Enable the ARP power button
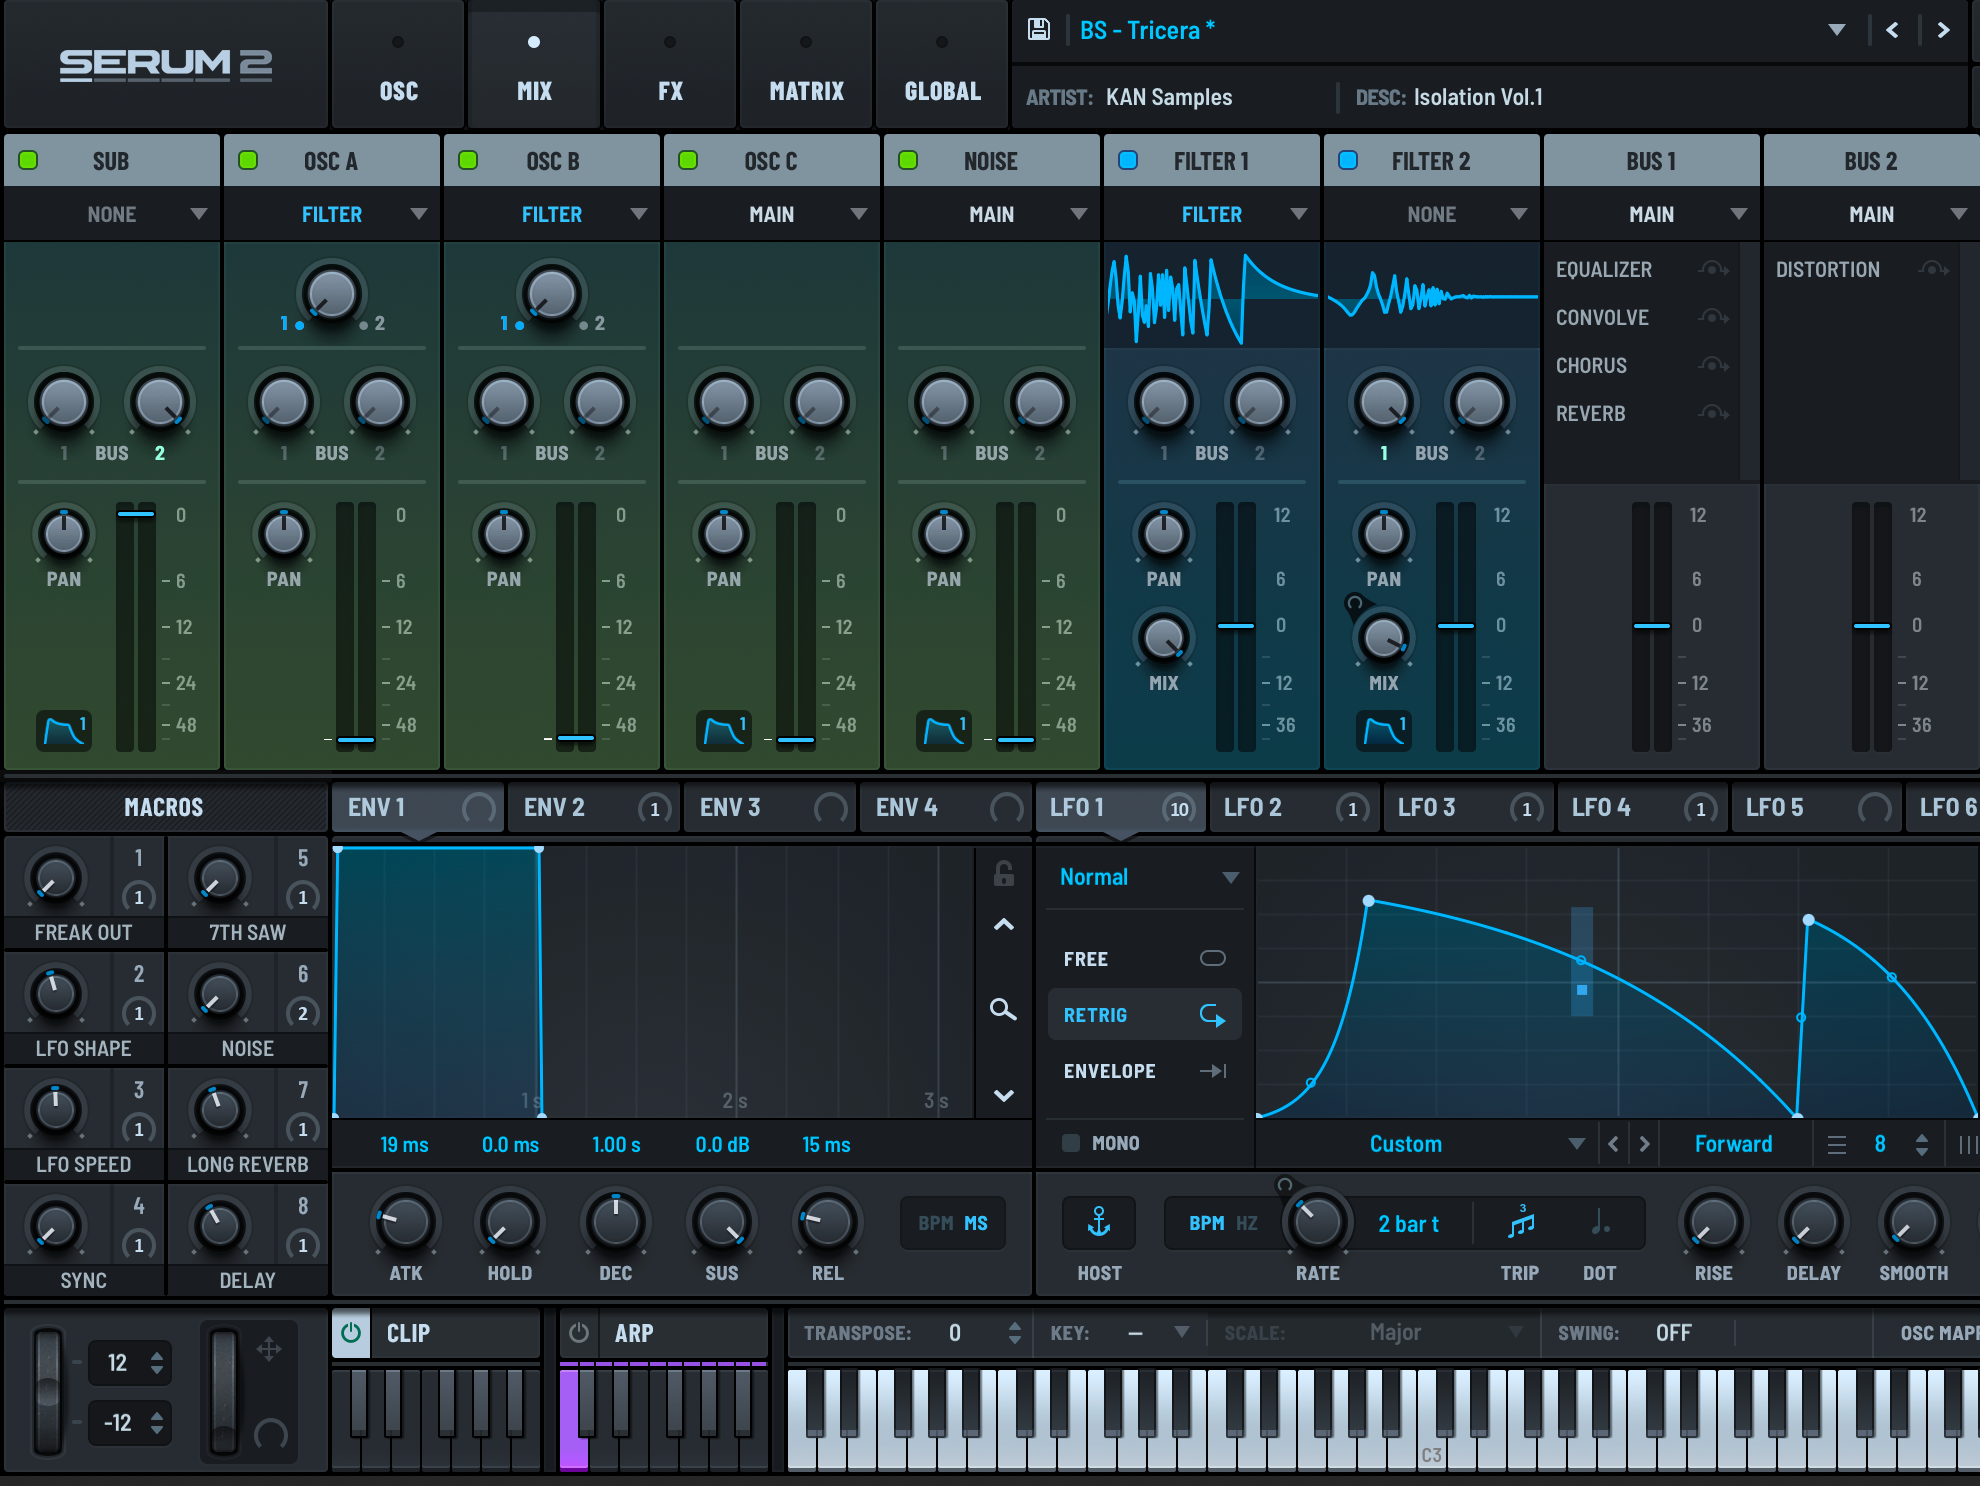The width and height of the screenshot is (1980, 1486). [579, 1333]
